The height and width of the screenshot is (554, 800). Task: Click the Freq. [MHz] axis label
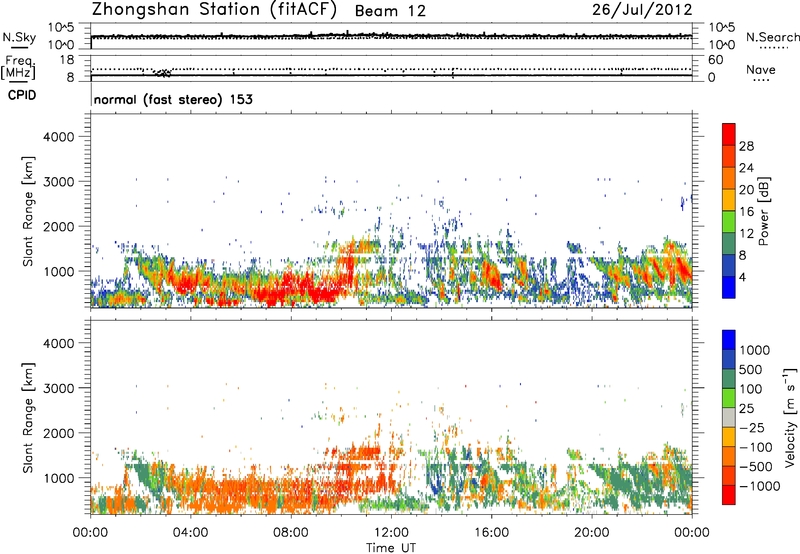tap(18, 67)
